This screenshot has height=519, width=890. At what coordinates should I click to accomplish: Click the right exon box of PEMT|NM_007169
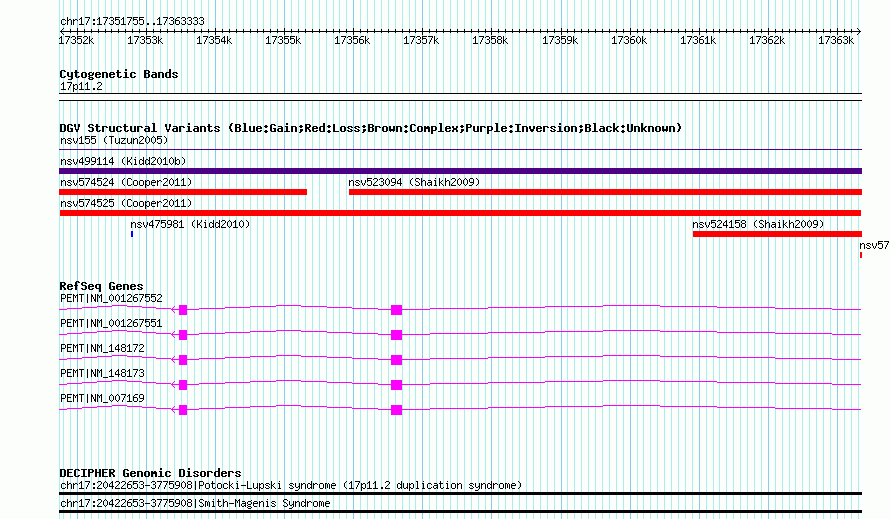(x=397, y=410)
